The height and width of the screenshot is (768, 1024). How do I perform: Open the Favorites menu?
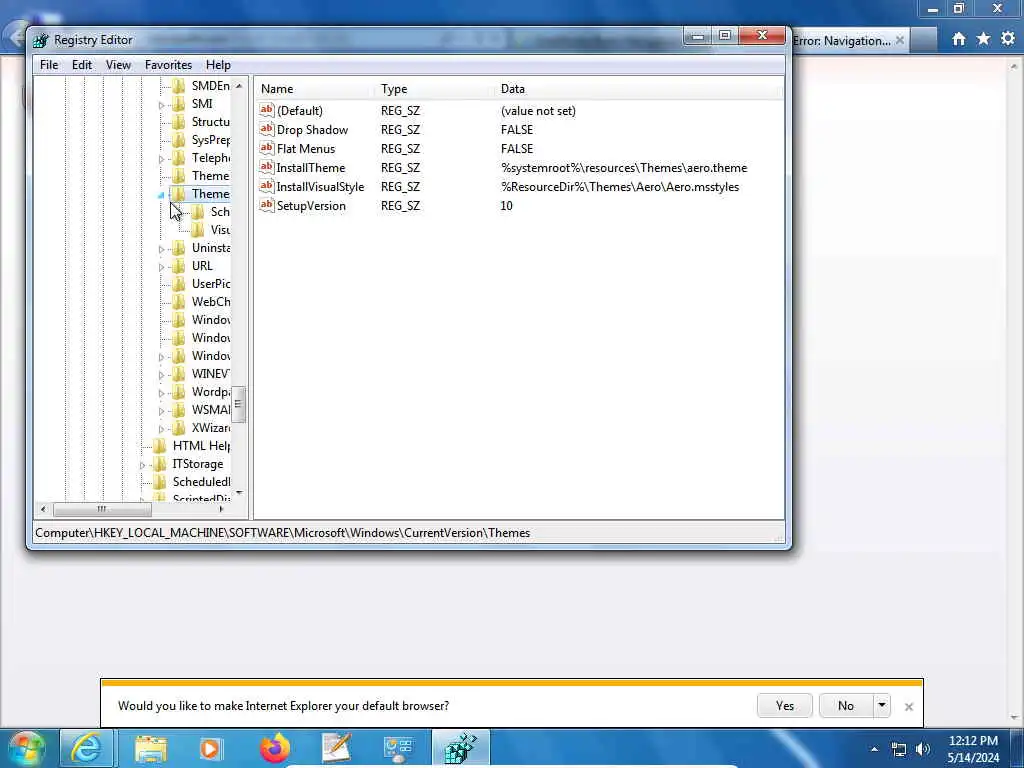pos(168,65)
